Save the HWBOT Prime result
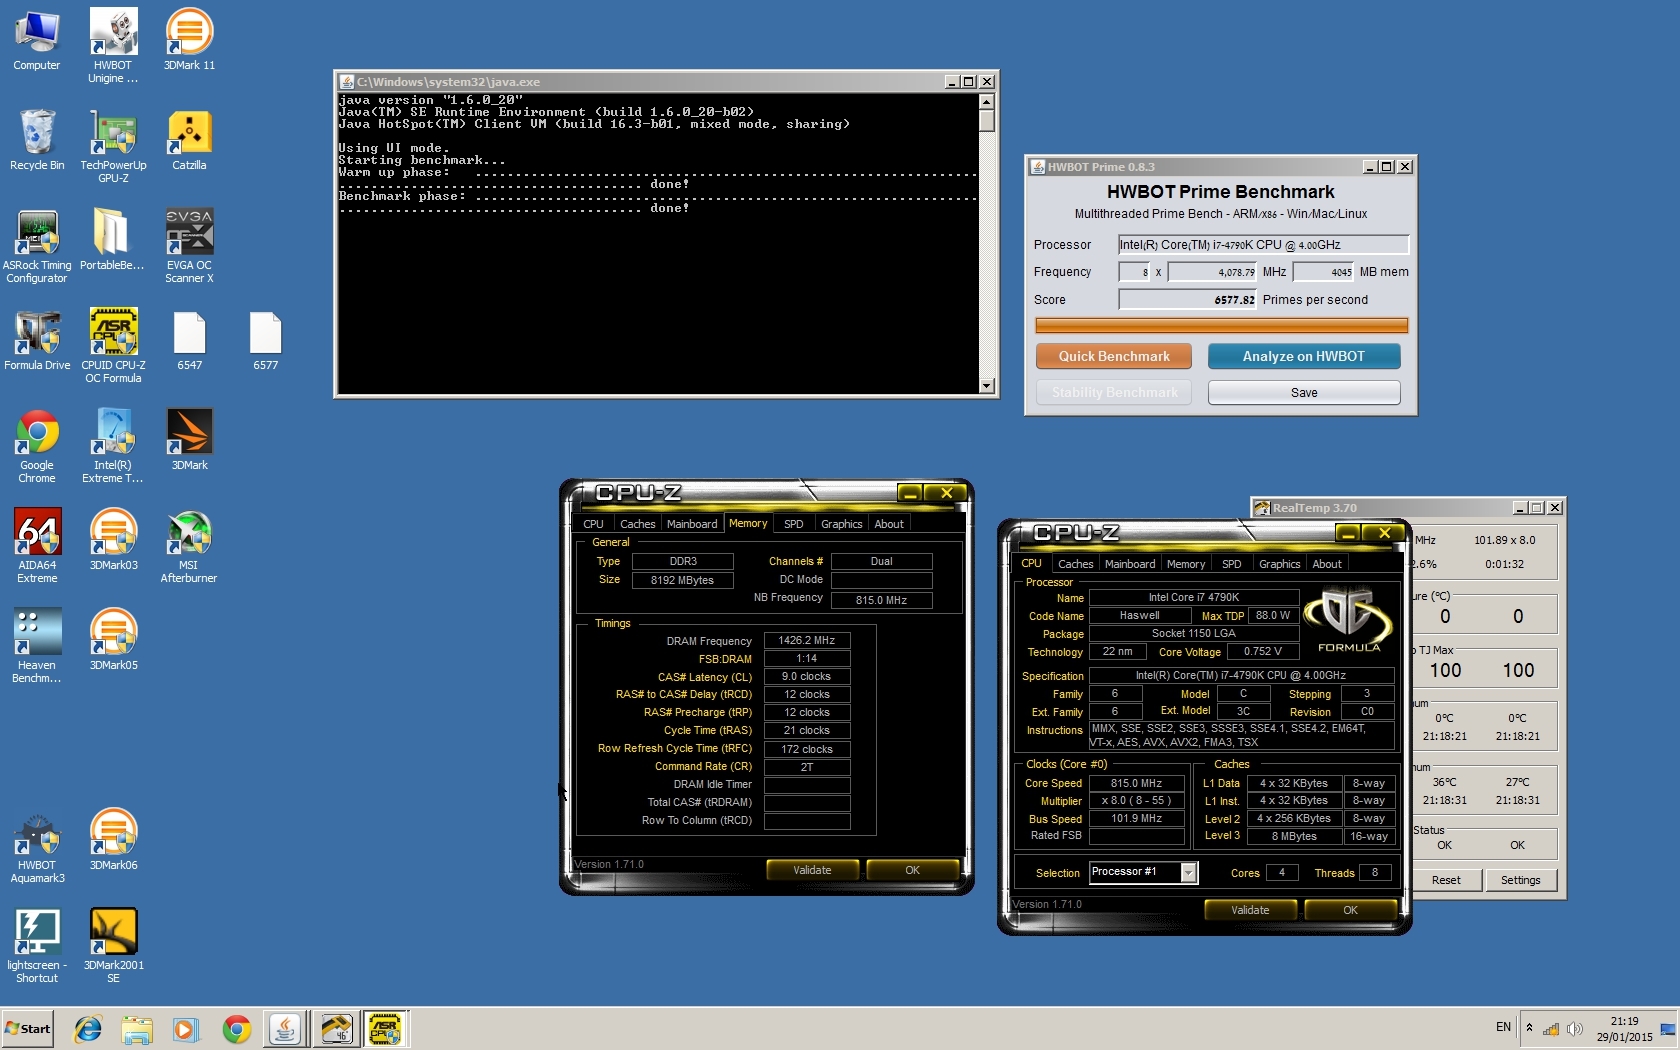 coord(1304,392)
